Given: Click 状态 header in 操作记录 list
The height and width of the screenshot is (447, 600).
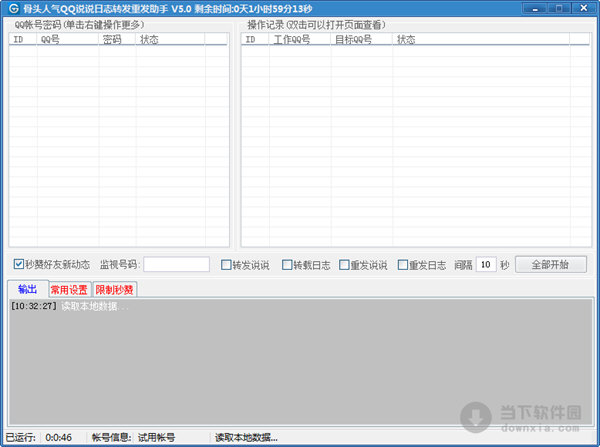Looking at the screenshot, I should point(481,39).
